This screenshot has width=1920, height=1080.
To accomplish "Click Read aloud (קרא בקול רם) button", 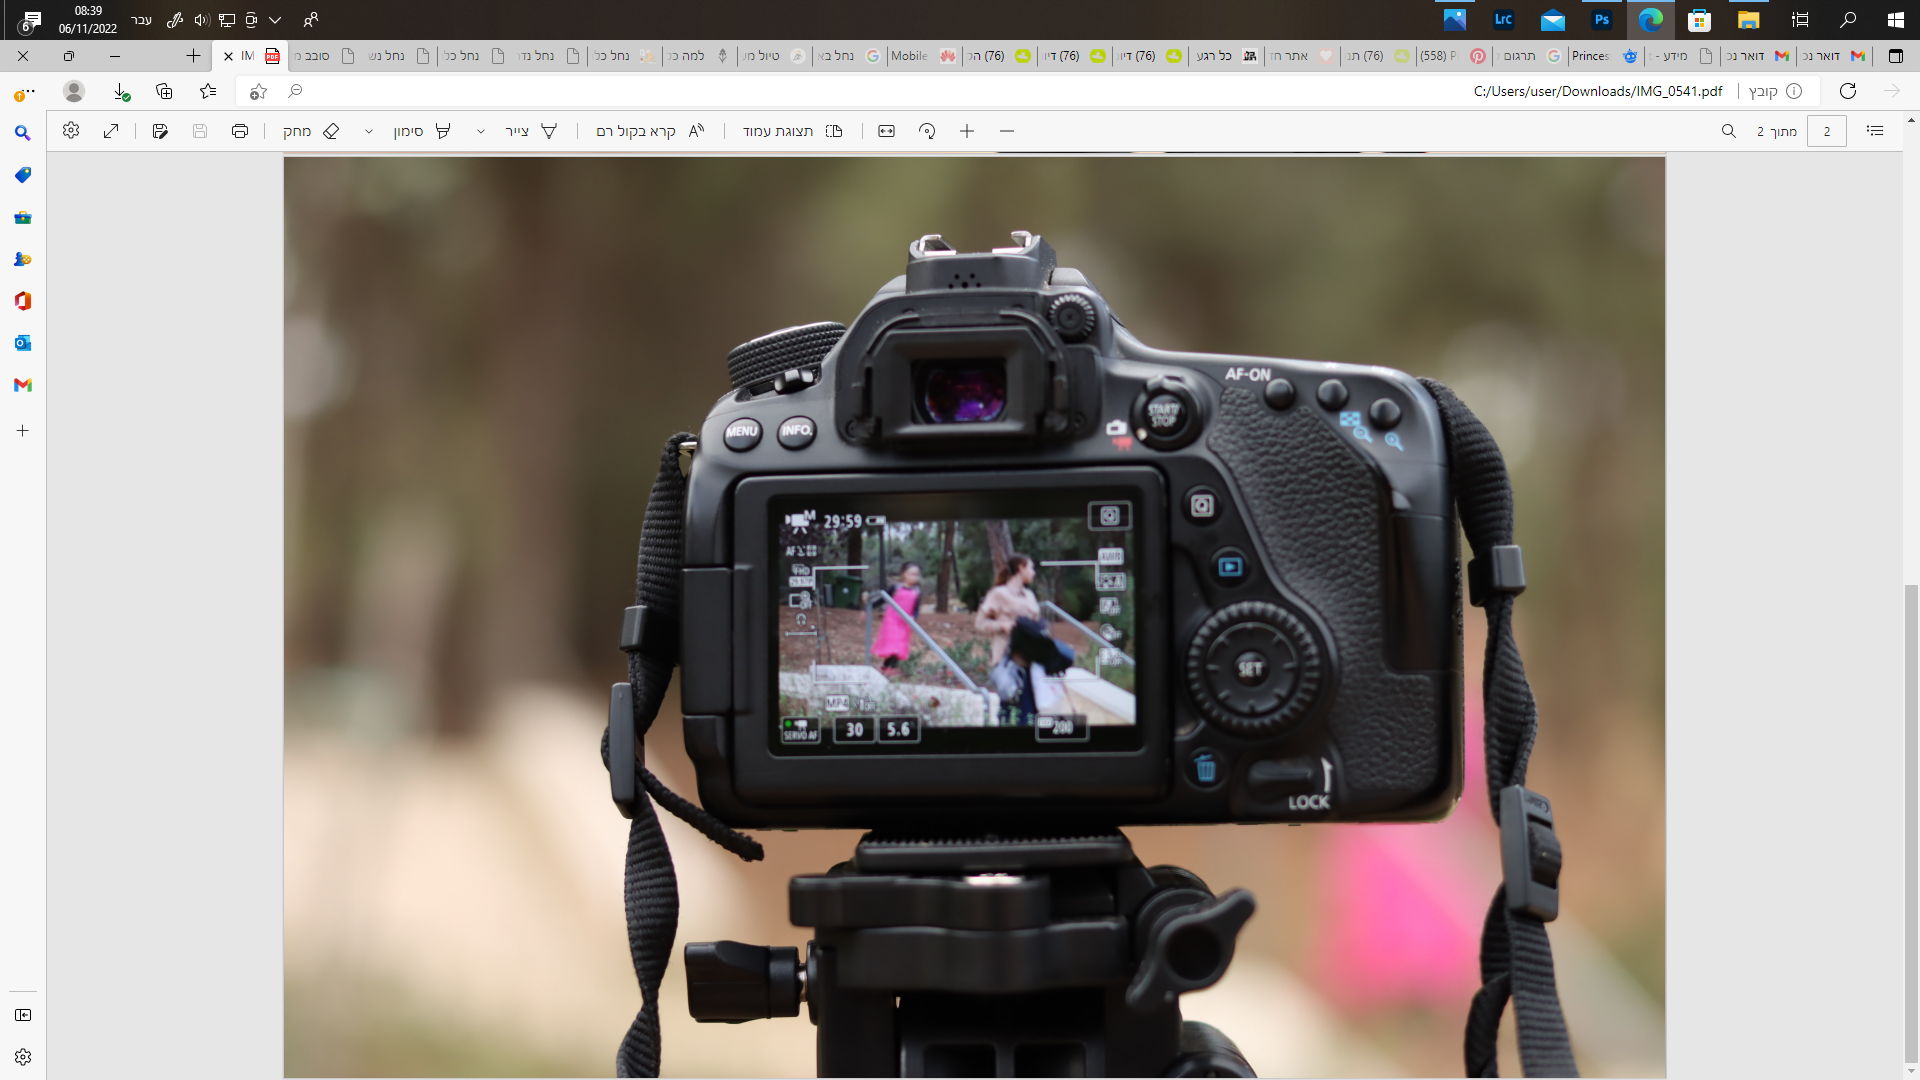I will click(x=650, y=131).
